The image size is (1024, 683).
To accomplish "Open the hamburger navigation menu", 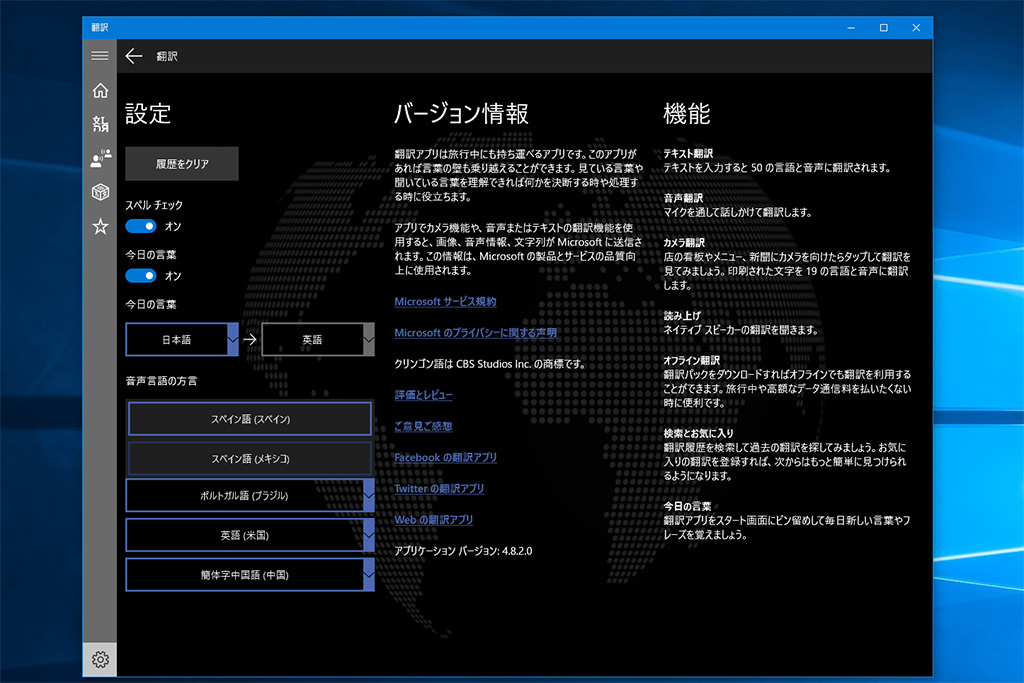I will [100, 56].
